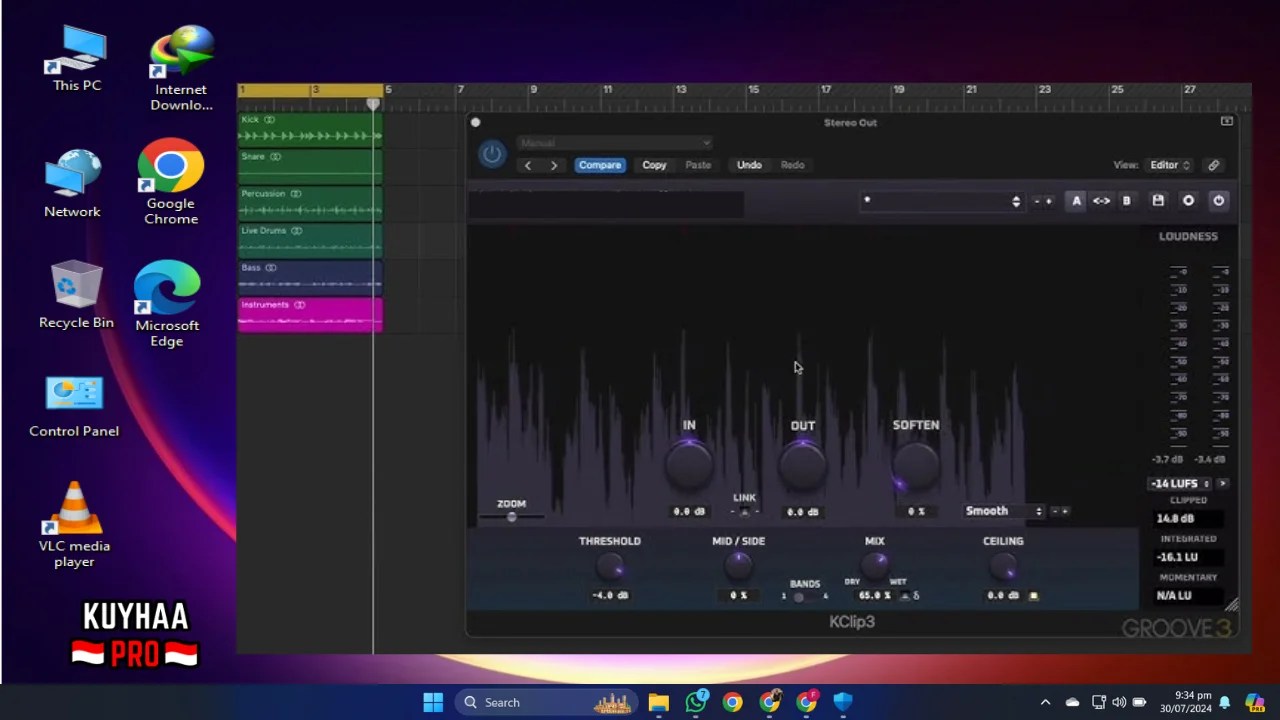Click the THRESHOLD value -4.0 dB
Viewport: 1280px width, 720px height.
[x=610, y=595]
